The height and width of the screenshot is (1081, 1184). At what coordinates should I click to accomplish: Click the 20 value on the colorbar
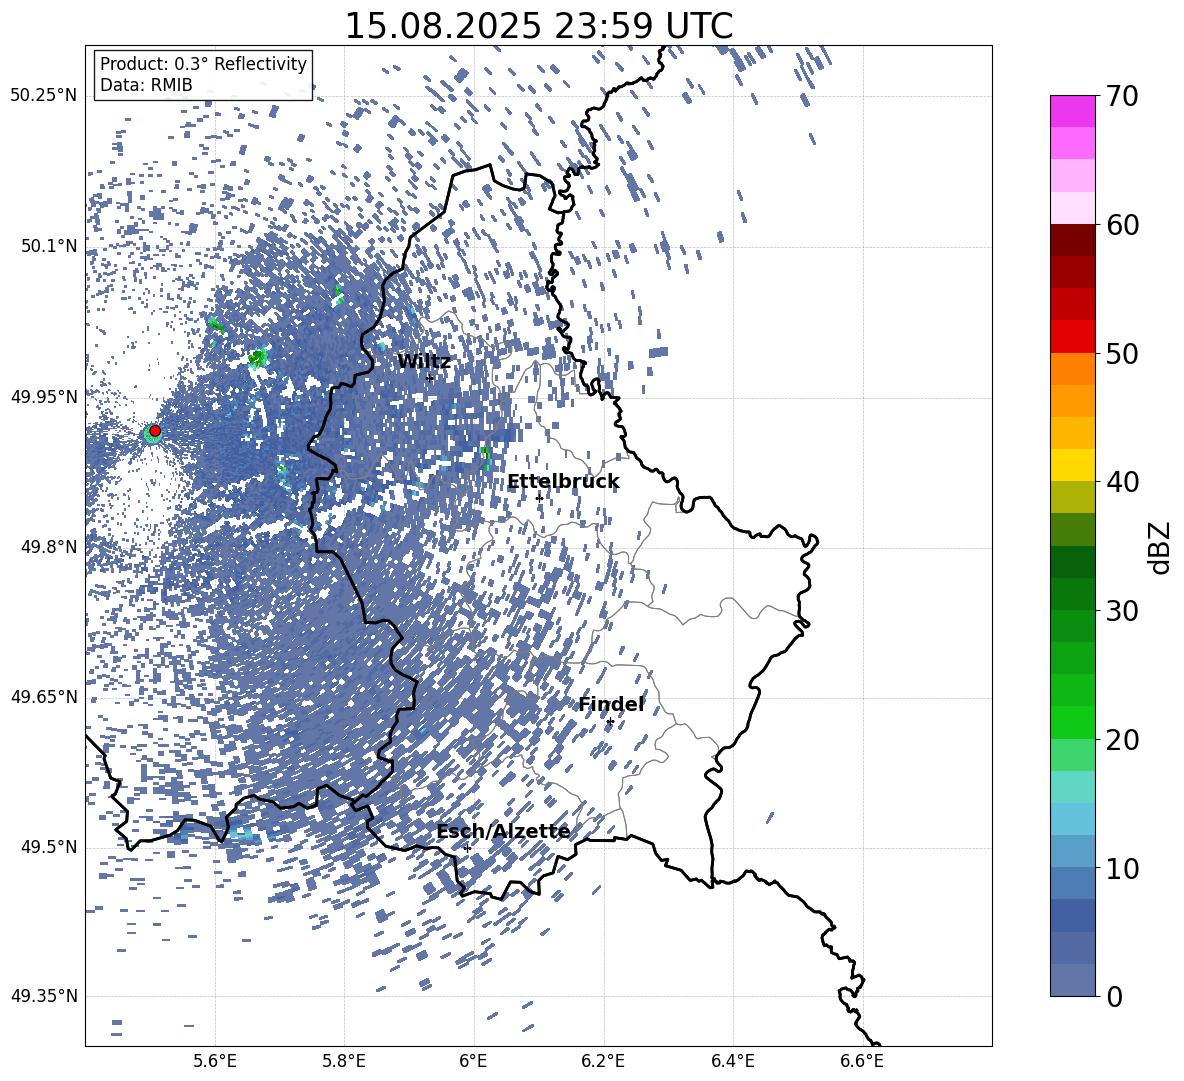click(x=1122, y=739)
